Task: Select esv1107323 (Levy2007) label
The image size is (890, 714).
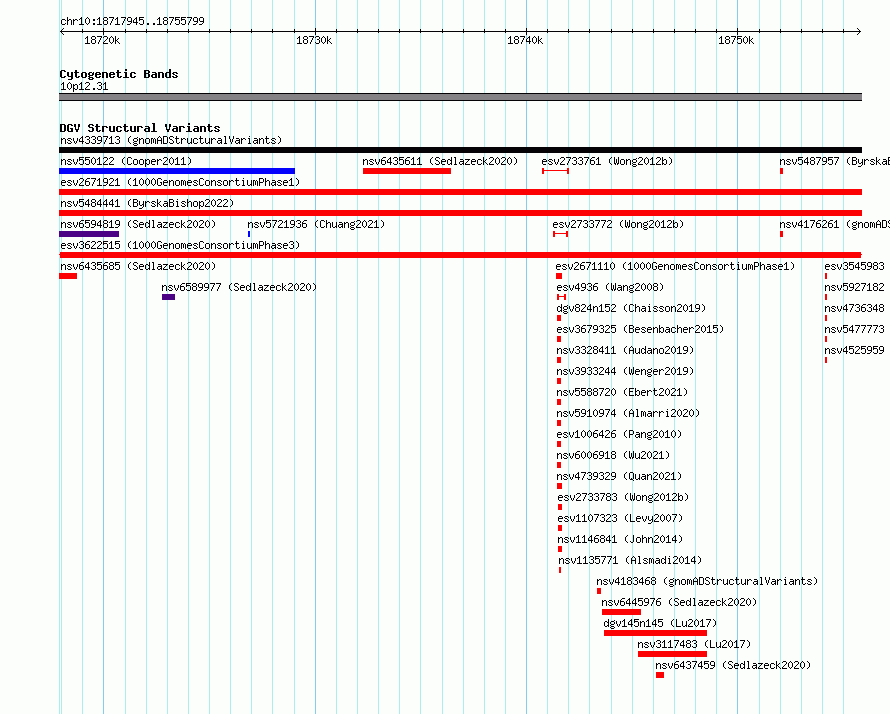Action: (x=620, y=518)
